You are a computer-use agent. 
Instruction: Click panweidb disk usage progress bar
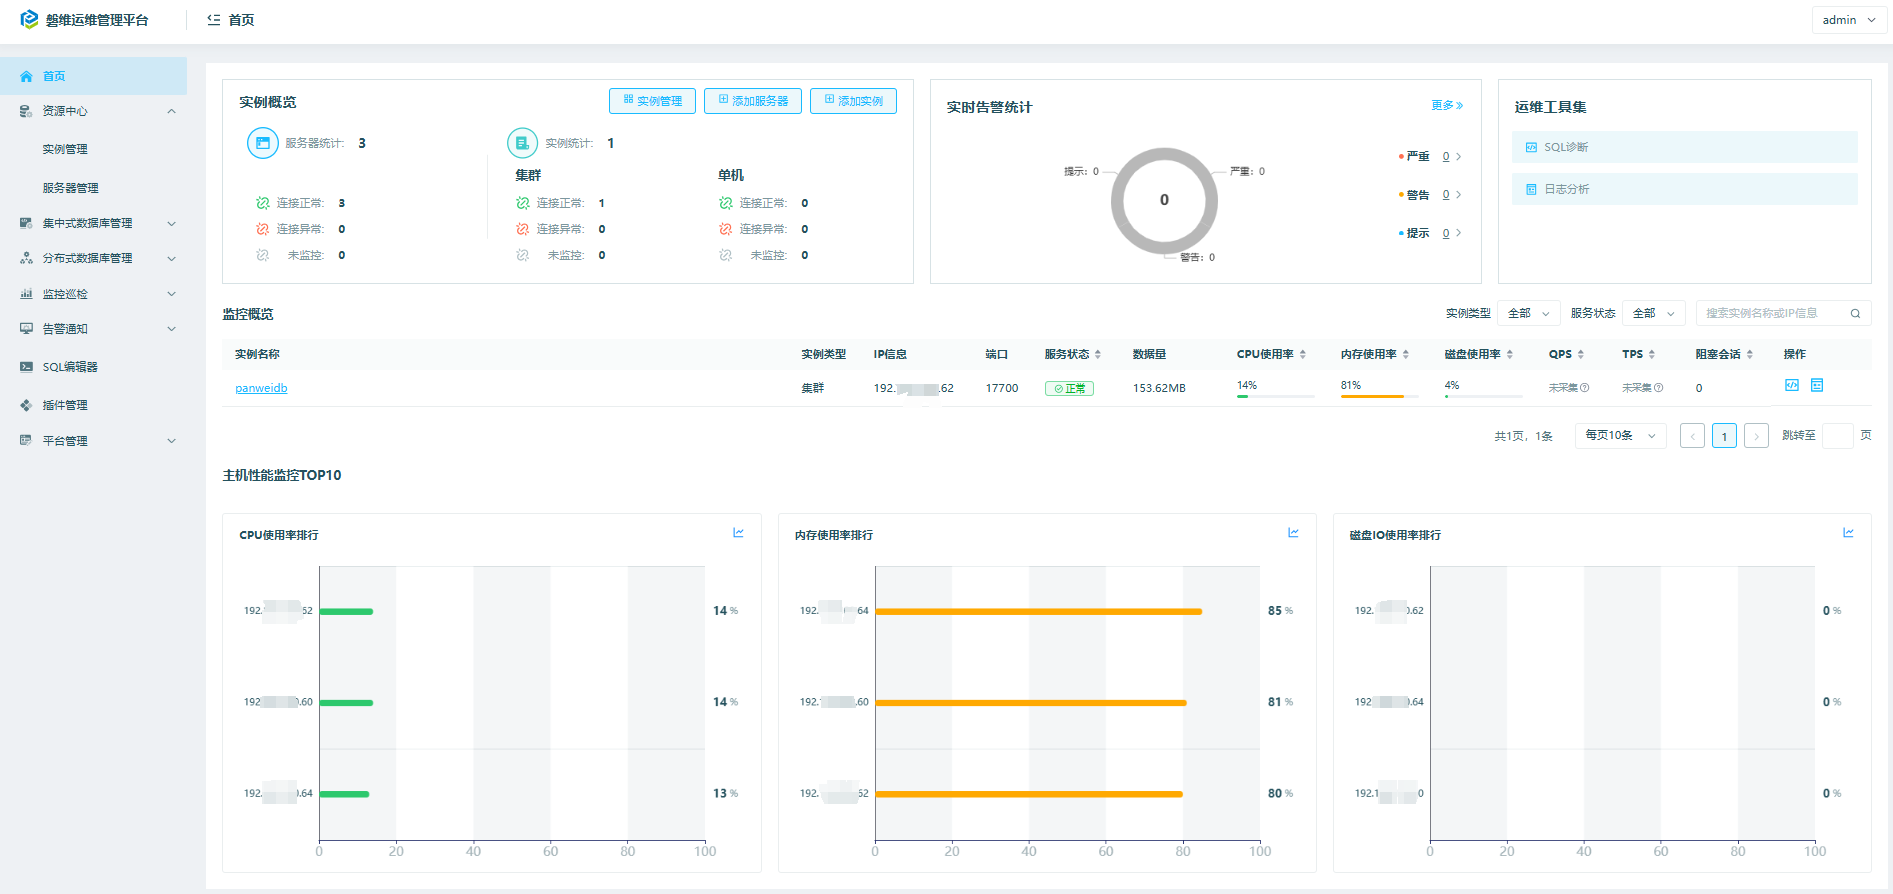click(x=1483, y=397)
